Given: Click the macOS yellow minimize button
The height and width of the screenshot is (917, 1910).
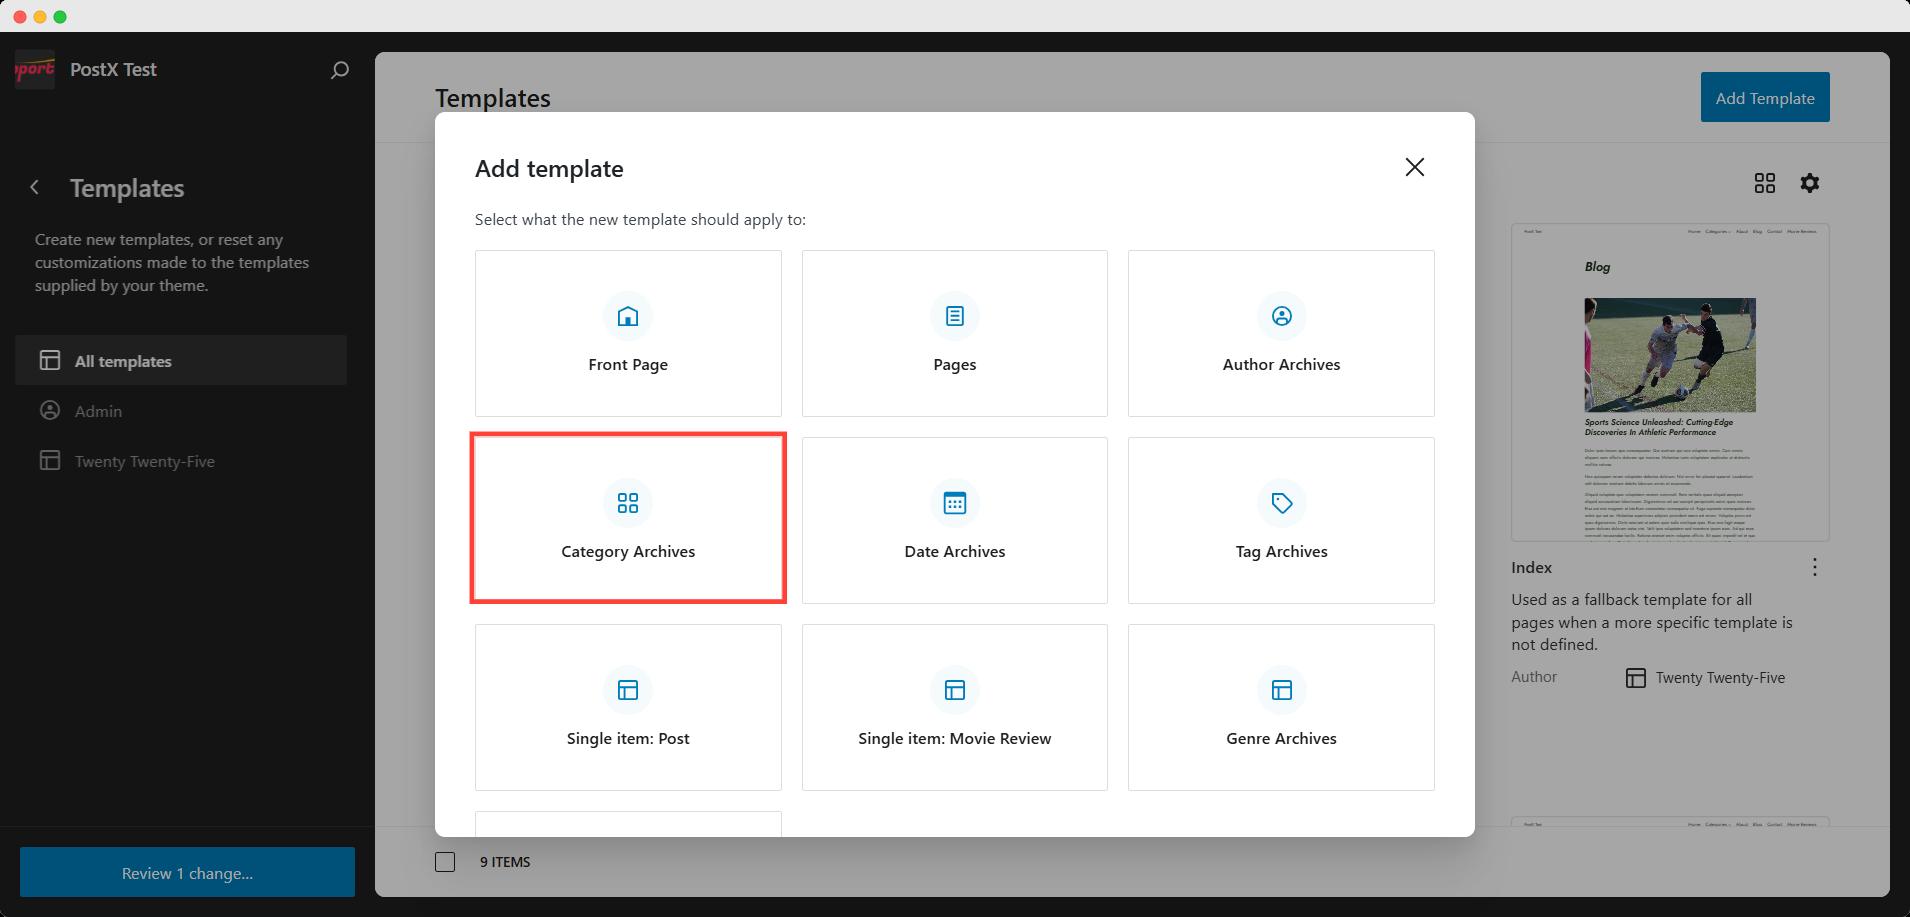Looking at the screenshot, I should [40, 17].
